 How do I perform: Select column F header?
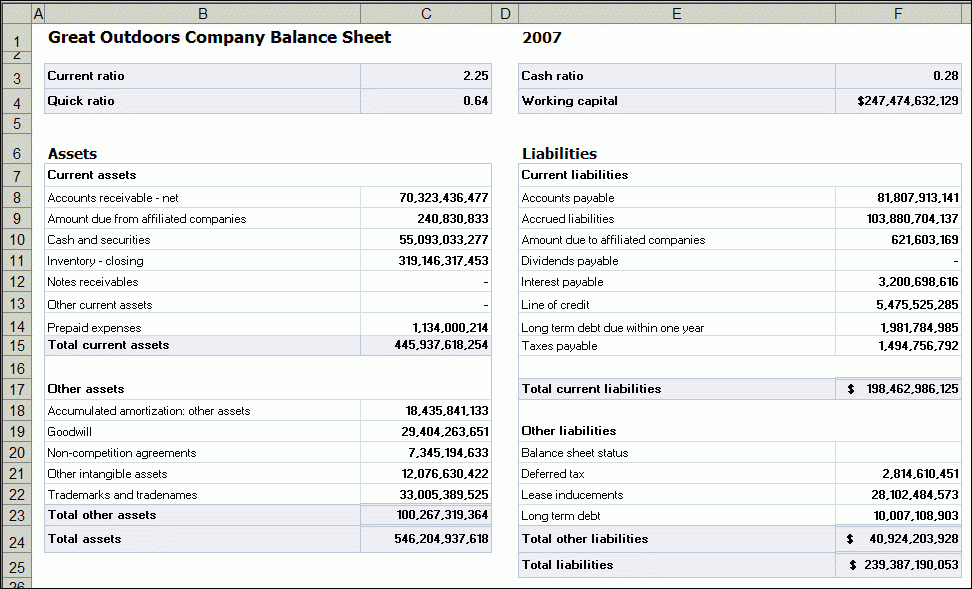click(x=896, y=13)
